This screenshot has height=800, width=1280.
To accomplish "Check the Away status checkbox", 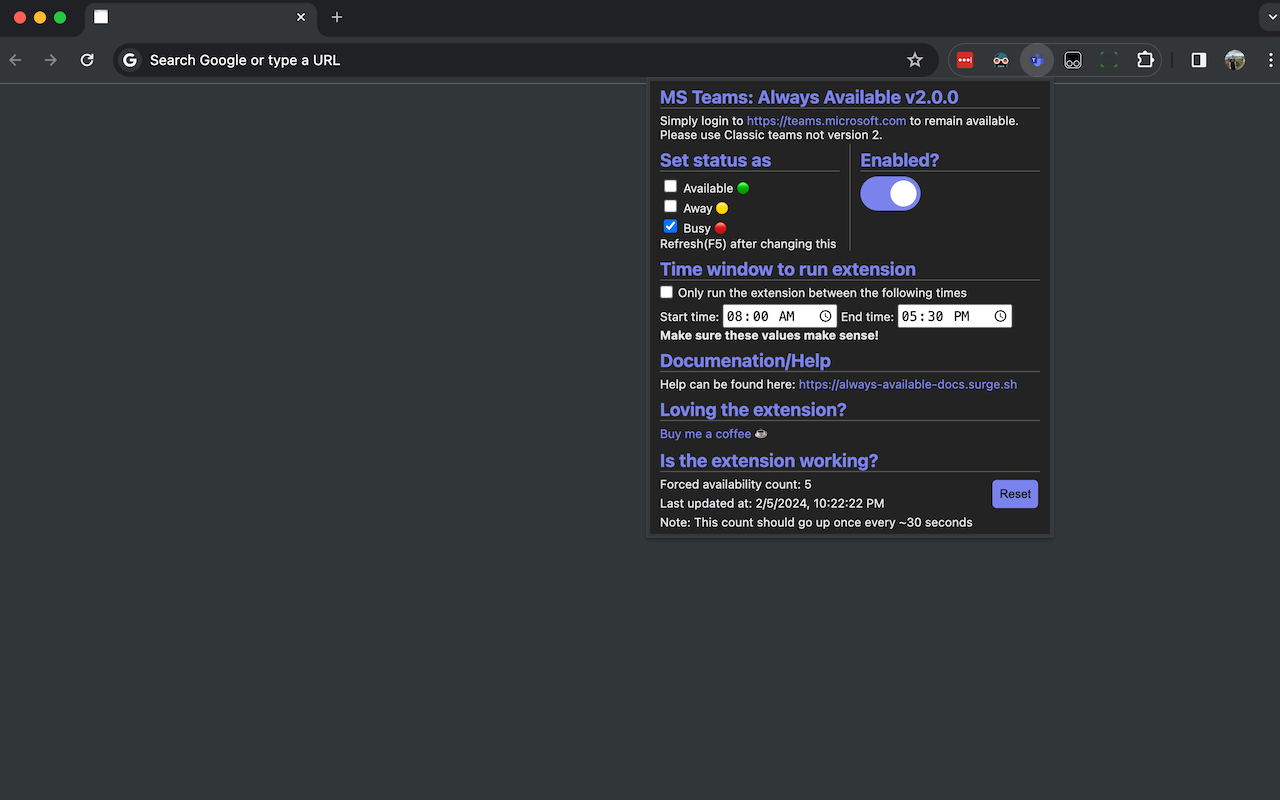I will [670, 207].
